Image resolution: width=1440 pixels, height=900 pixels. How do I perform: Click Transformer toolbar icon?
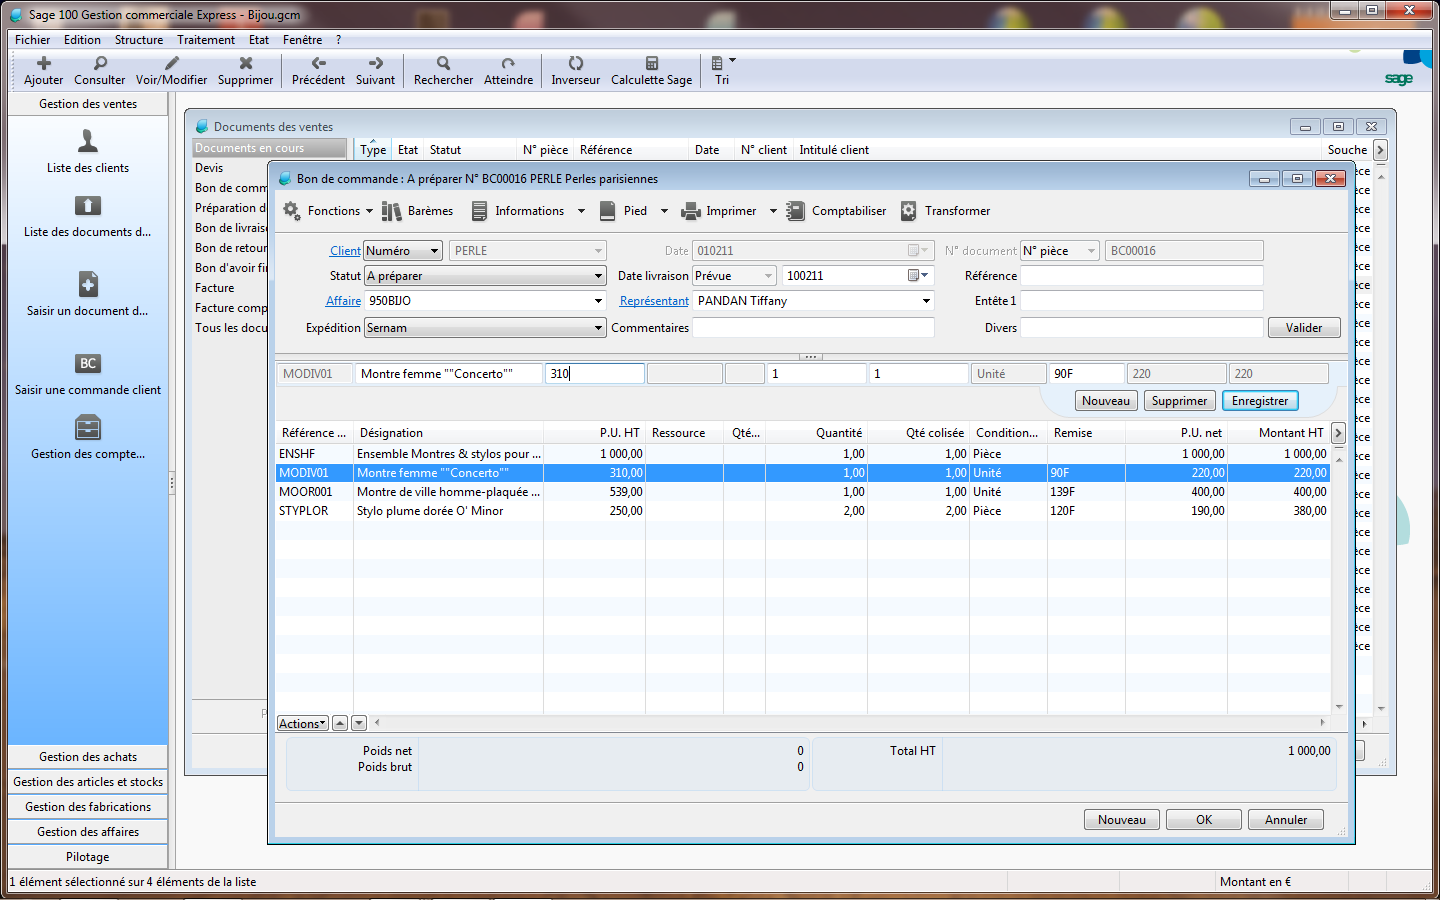(908, 211)
